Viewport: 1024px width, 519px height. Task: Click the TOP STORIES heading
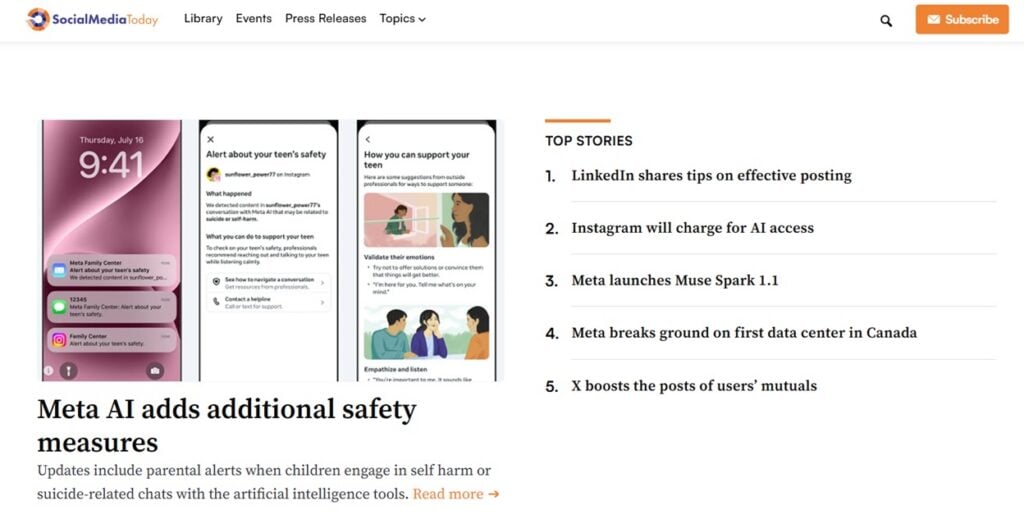588,141
